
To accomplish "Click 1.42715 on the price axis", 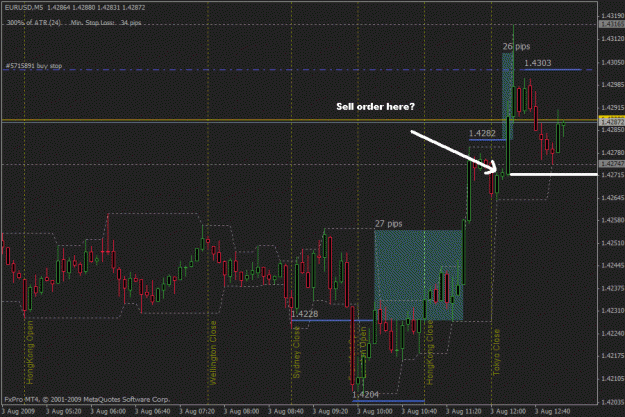I will click(613, 175).
